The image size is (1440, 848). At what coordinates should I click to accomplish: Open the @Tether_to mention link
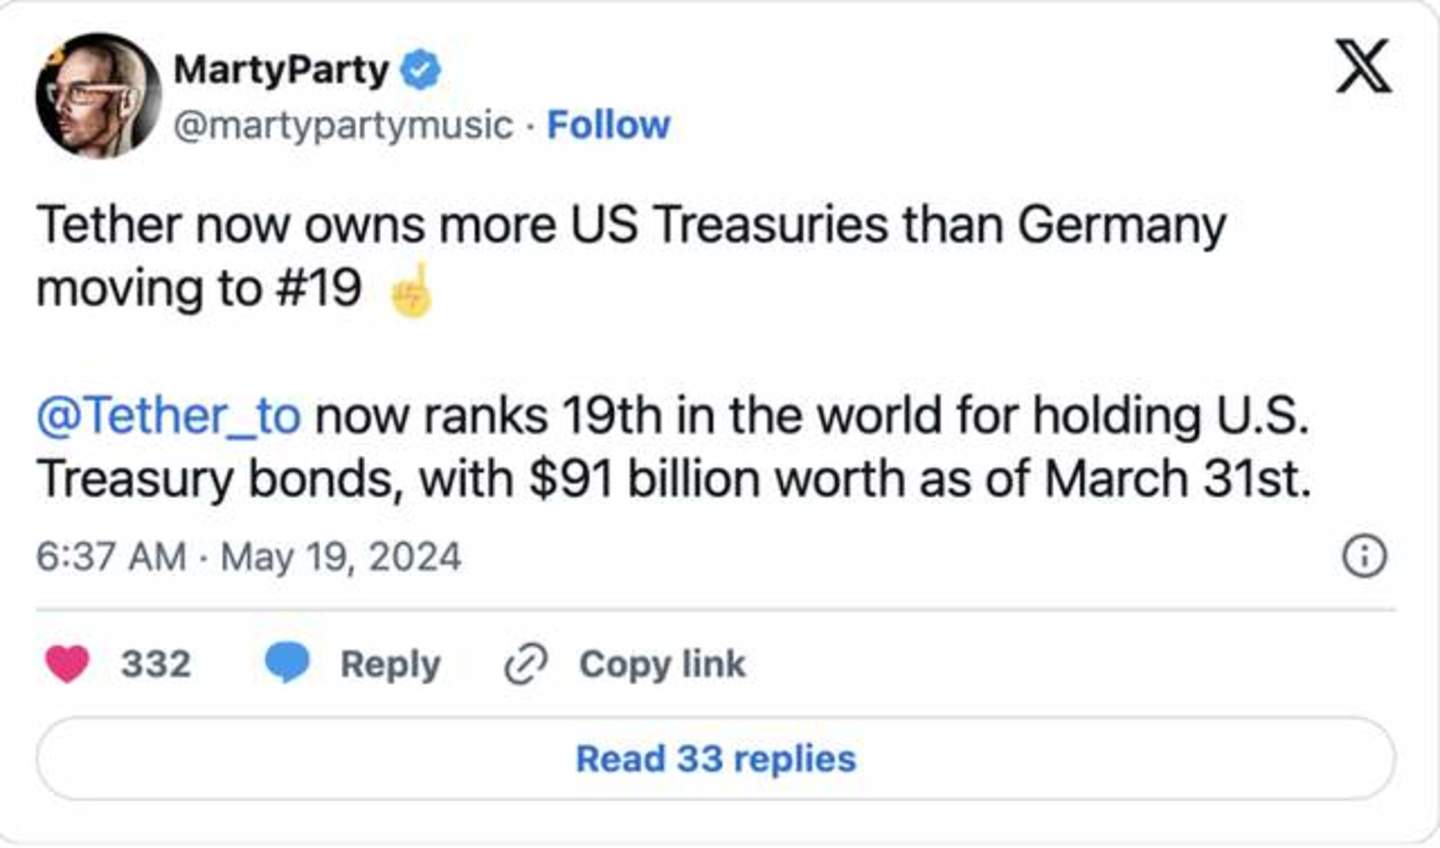point(168,416)
